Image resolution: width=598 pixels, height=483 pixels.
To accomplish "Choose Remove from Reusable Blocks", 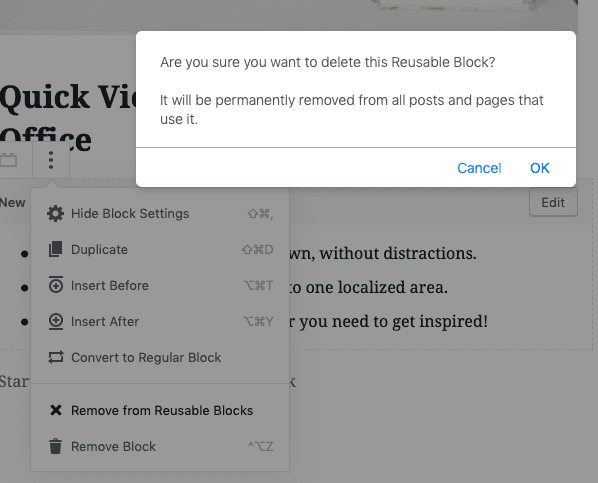I will coord(160,411).
